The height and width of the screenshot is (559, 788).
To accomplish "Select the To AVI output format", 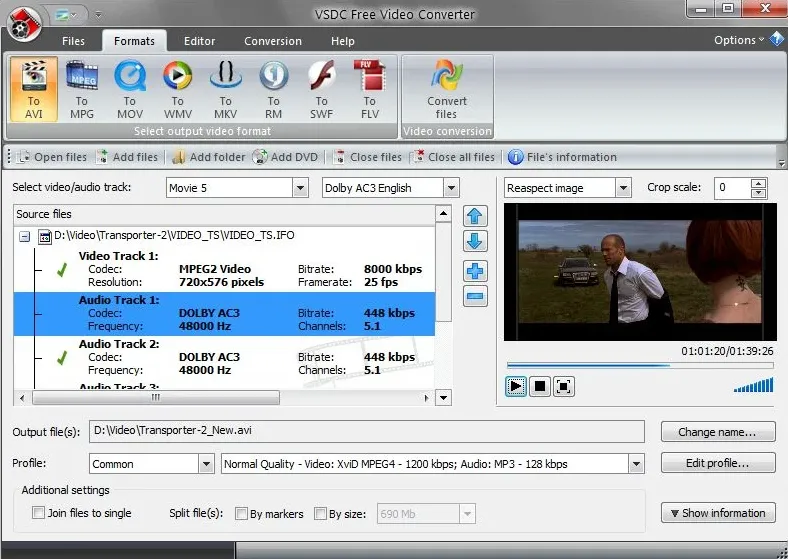I will [34, 89].
